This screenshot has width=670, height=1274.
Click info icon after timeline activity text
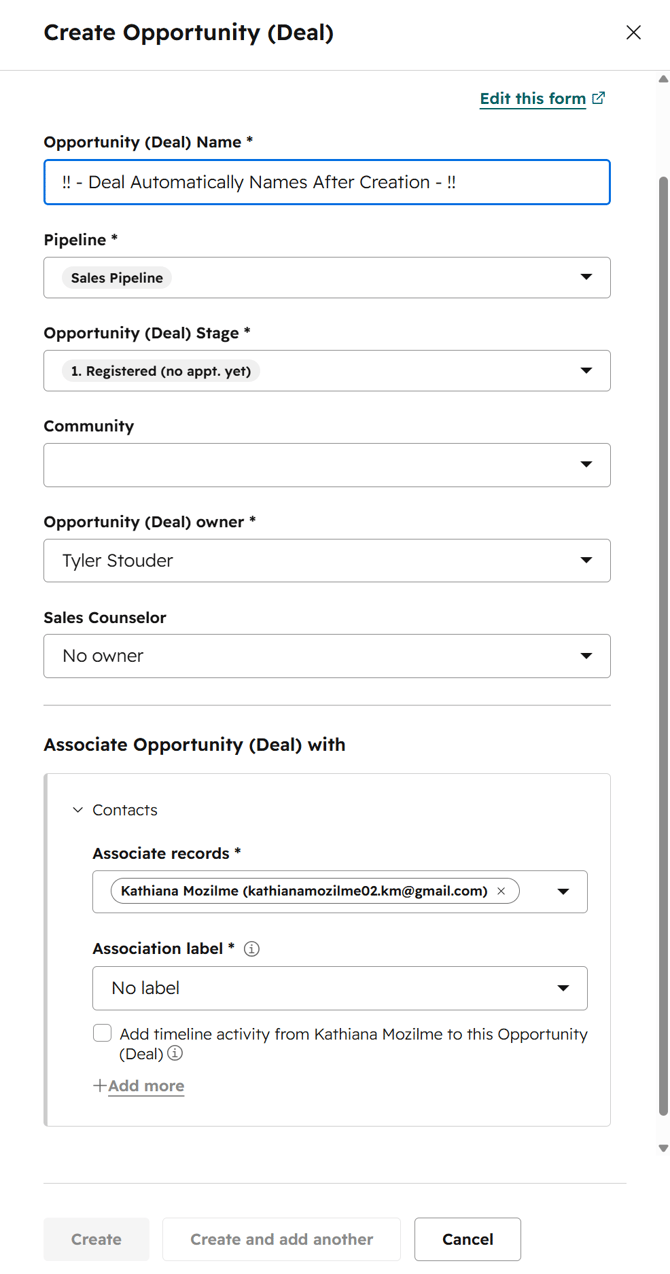click(x=175, y=1053)
